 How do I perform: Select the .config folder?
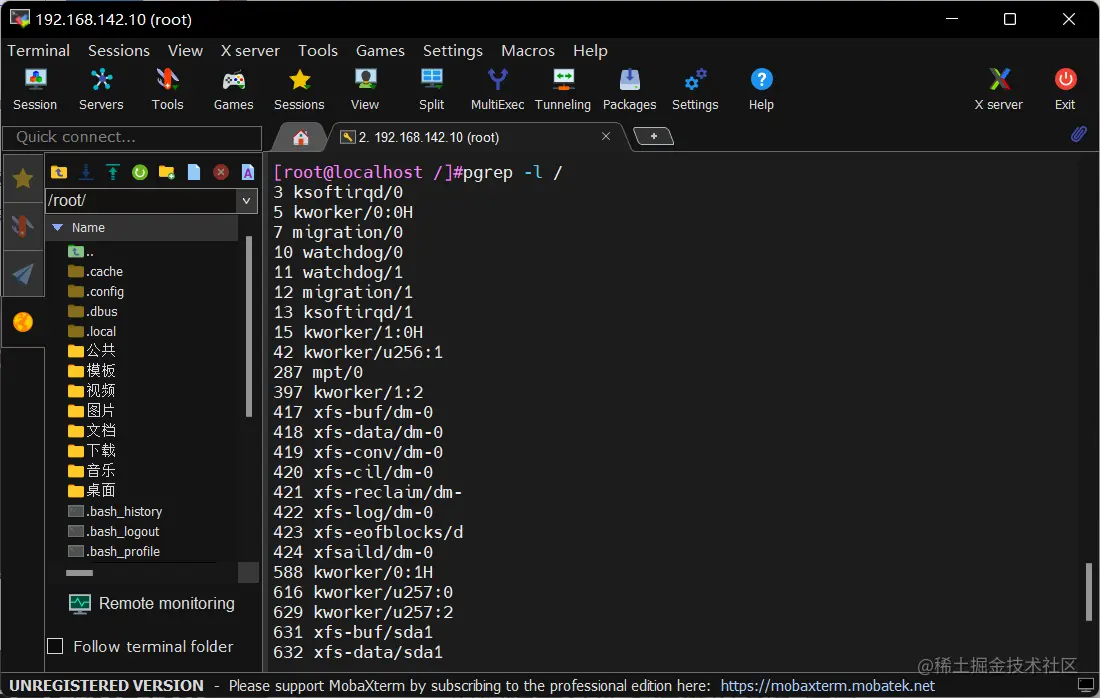(95, 291)
